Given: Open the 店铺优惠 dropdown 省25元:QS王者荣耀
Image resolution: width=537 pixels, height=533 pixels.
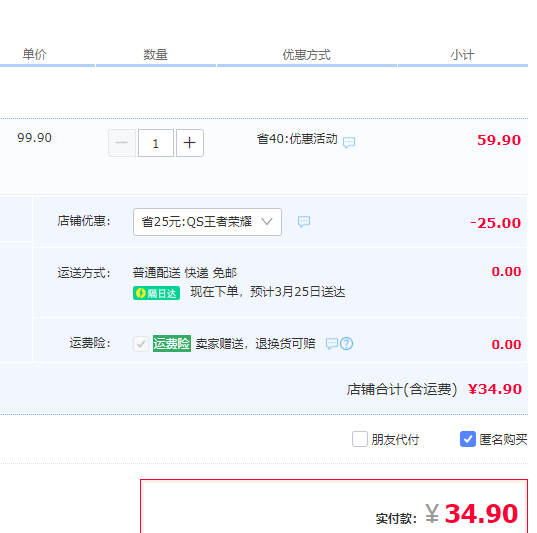Looking at the screenshot, I should tap(208, 222).
